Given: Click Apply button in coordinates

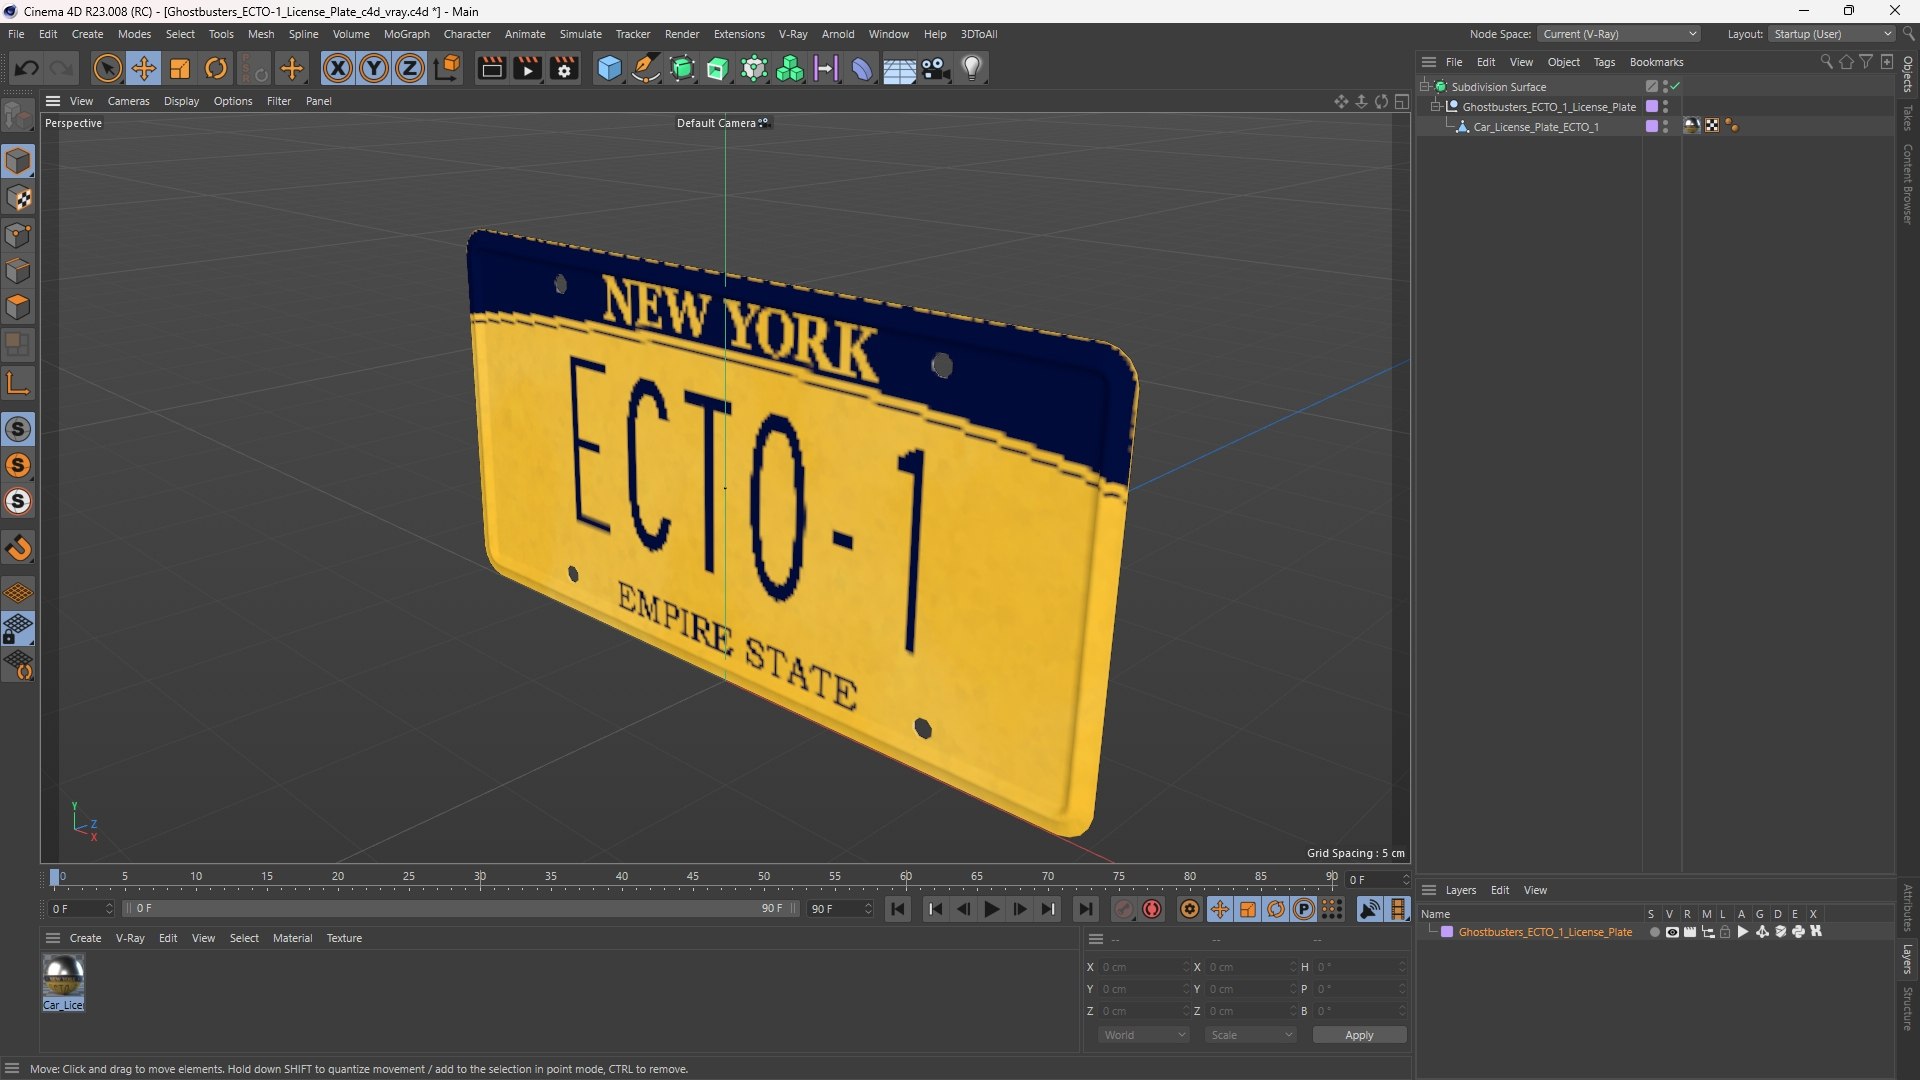Looking at the screenshot, I should 1359,1035.
